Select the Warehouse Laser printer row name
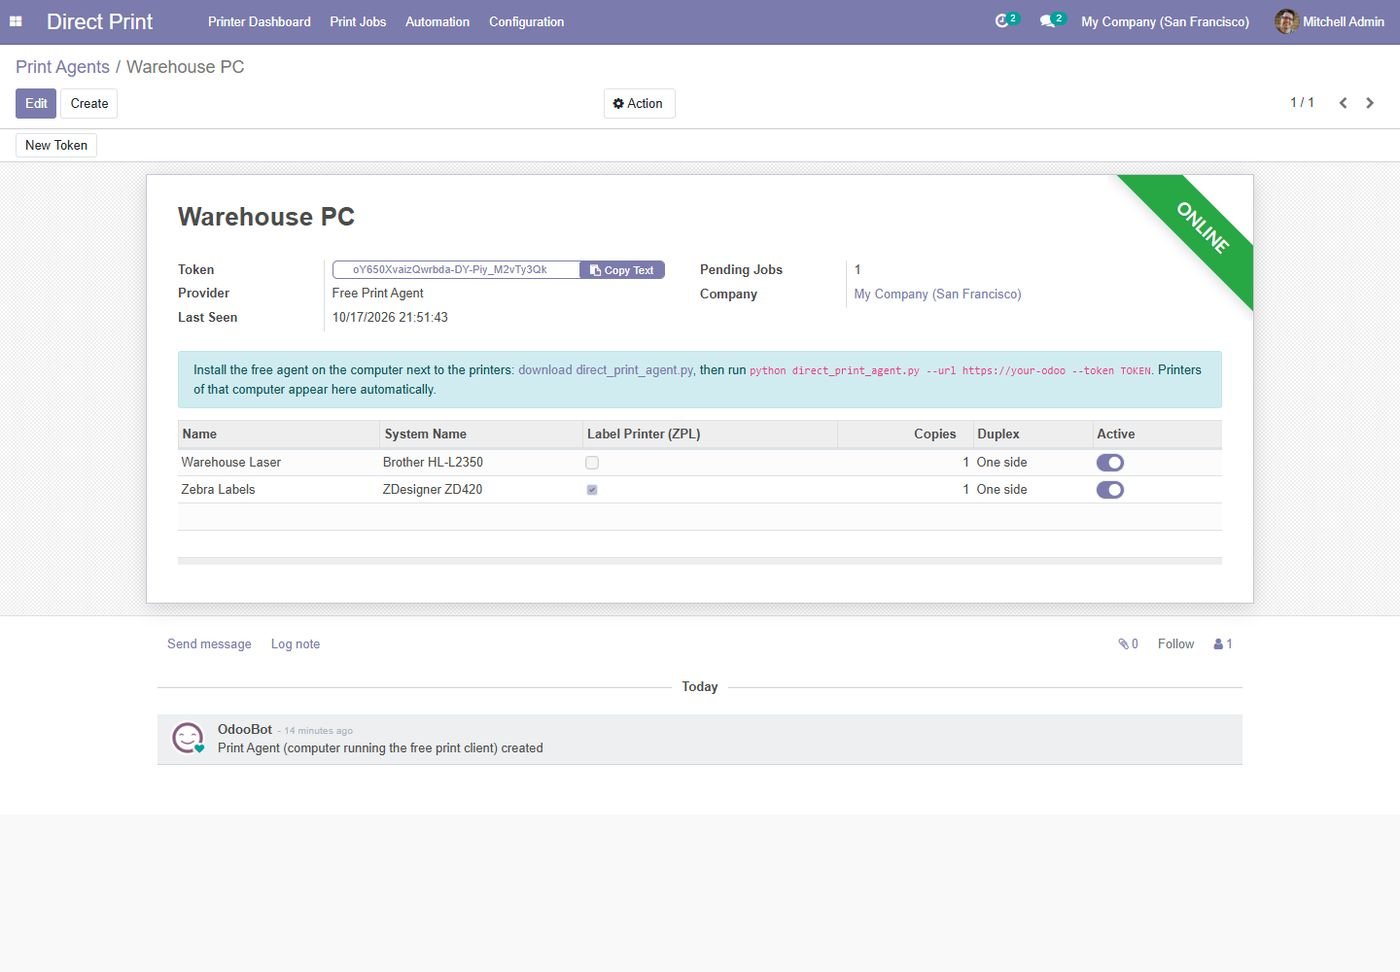 (231, 462)
